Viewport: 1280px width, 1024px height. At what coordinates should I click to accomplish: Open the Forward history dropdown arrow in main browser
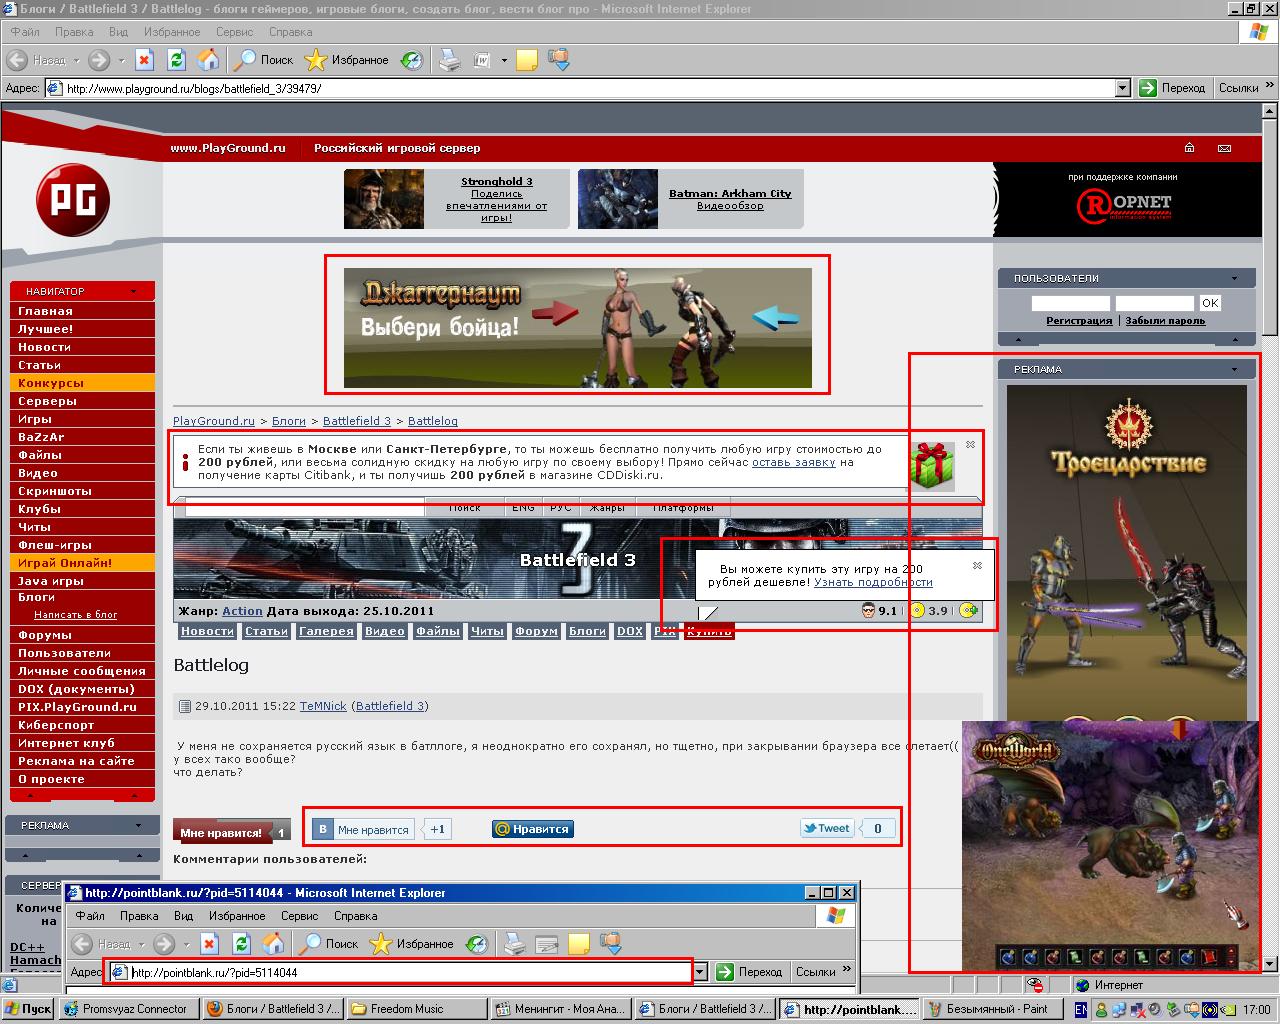pyautogui.click(x=121, y=60)
